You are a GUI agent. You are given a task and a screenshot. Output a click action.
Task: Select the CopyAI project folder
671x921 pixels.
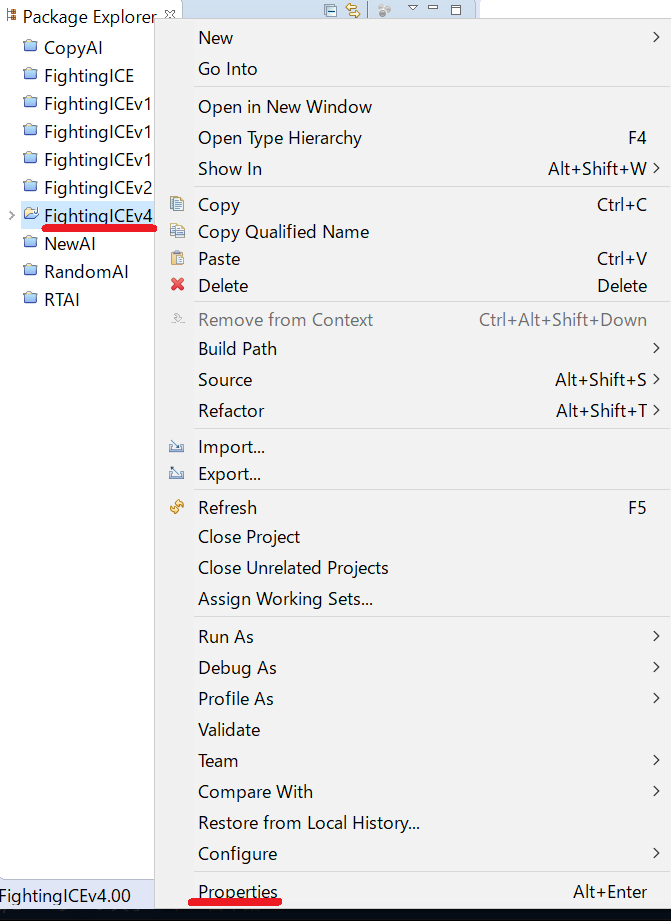[x=62, y=48]
